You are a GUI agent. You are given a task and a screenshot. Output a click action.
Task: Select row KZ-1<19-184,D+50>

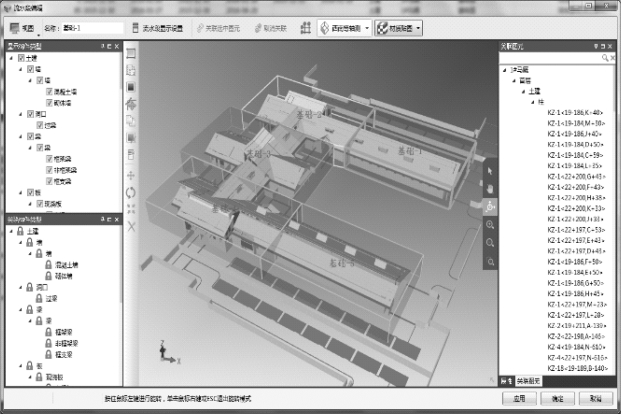[x=575, y=145]
